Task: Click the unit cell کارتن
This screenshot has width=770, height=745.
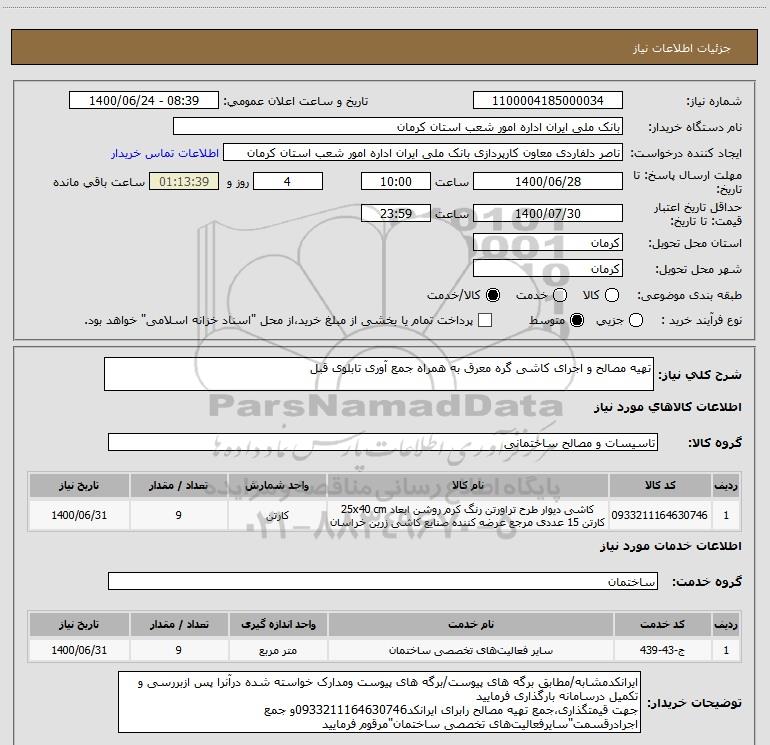Action: click(x=277, y=515)
